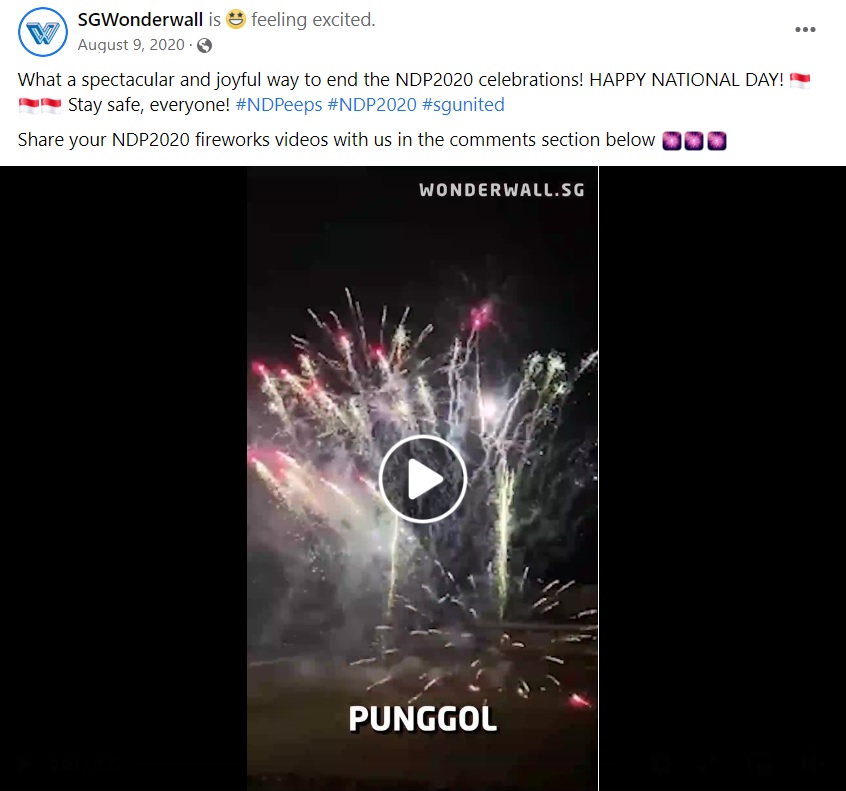Click the black area right of the video
The height and width of the screenshot is (791, 846).
point(722,478)
